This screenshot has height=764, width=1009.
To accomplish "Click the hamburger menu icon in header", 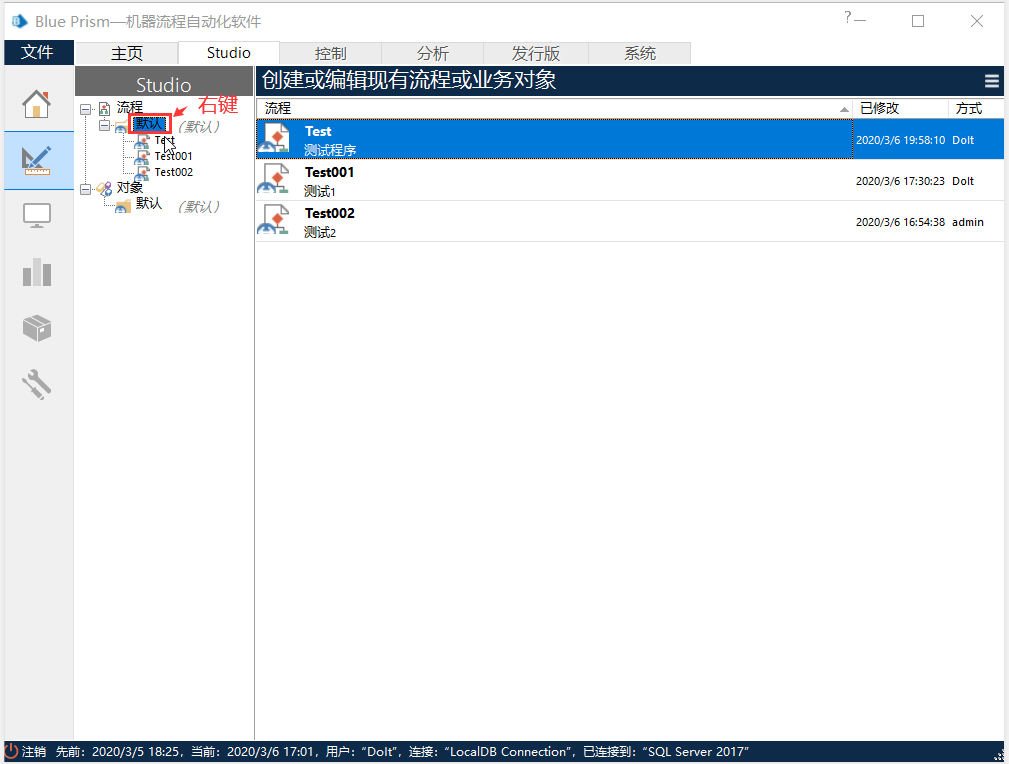I will click(x=992, y=81).
